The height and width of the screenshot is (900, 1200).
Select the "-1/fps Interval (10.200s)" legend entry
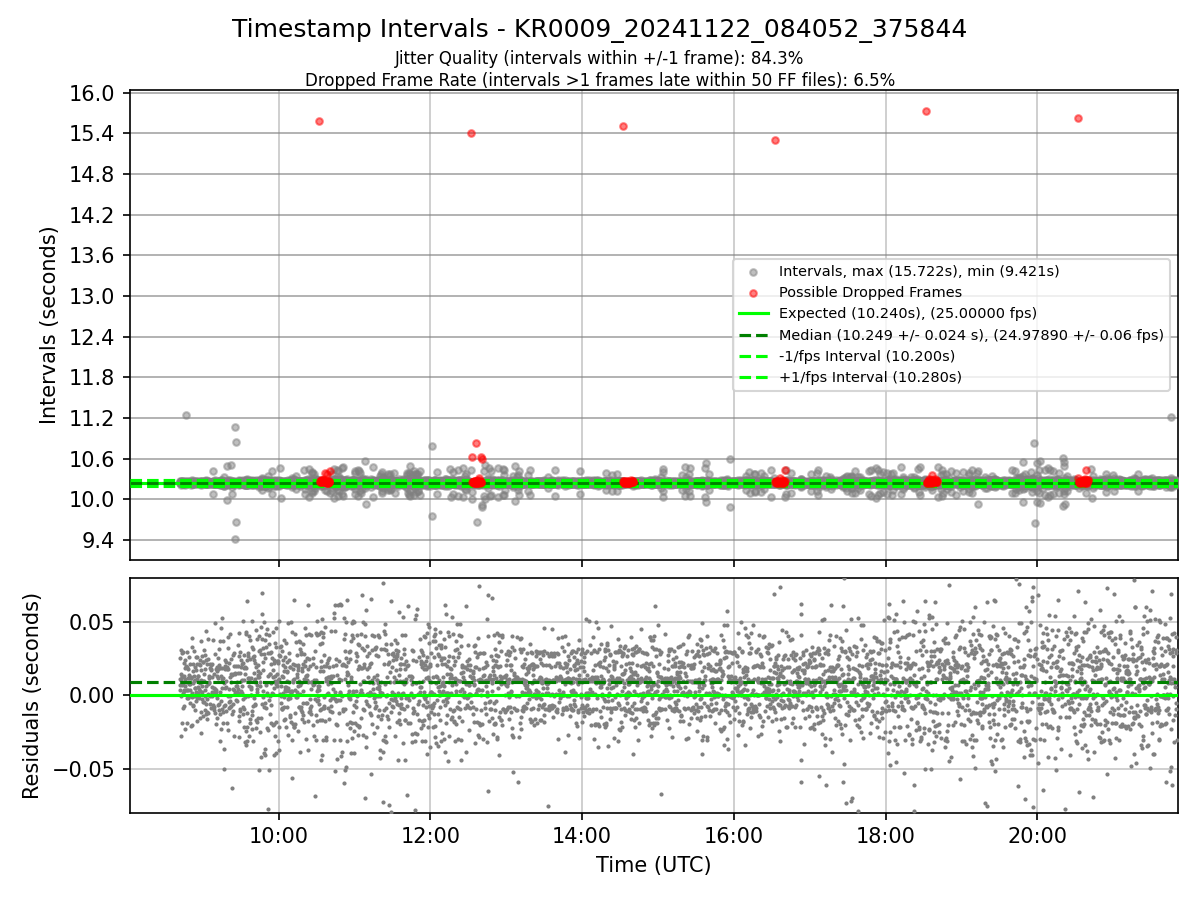866,356
